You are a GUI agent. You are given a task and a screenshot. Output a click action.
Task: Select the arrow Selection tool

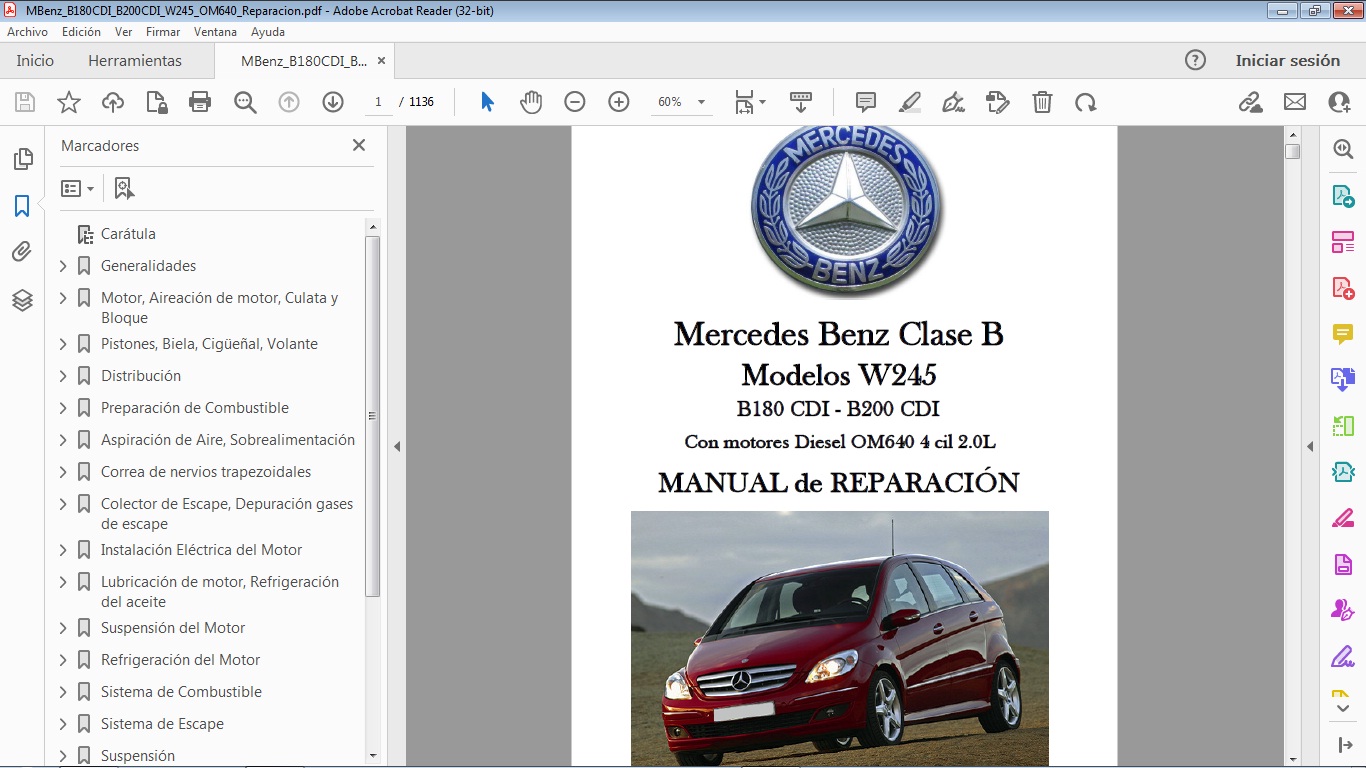(487, 102)
